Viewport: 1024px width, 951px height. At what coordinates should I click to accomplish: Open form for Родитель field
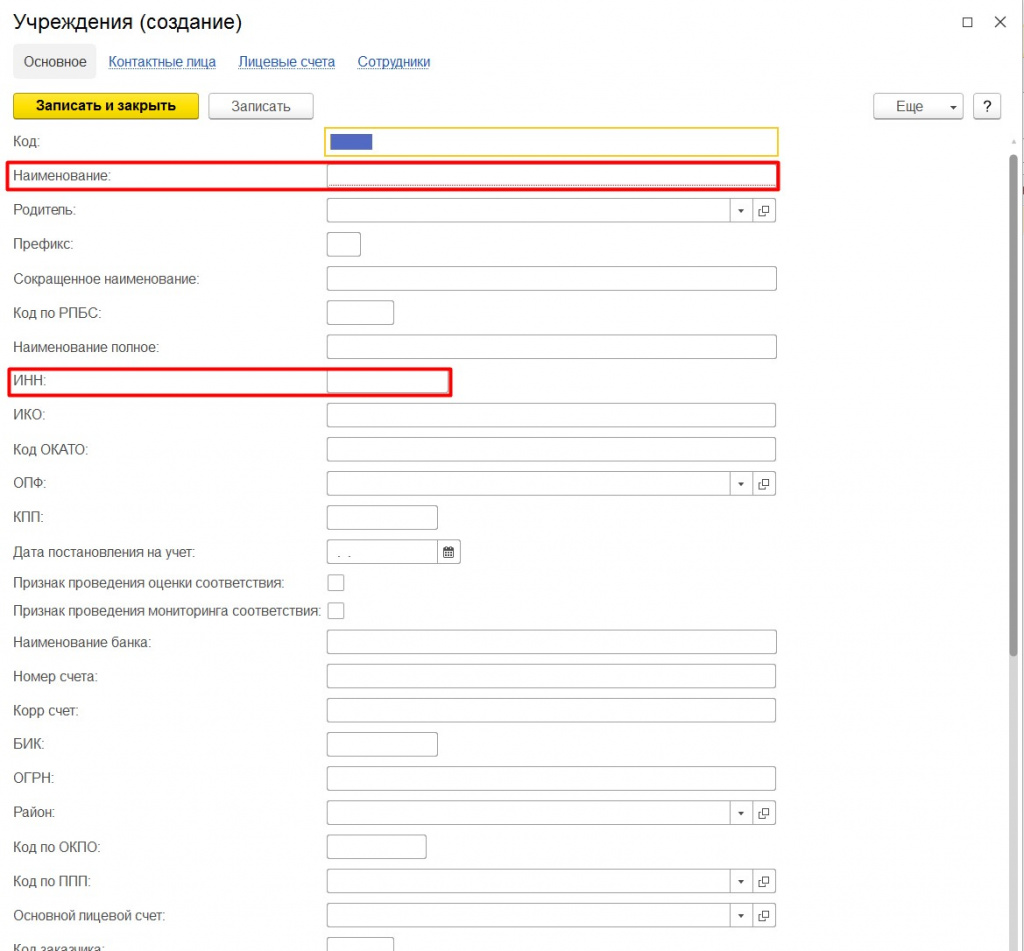tap(764, 211)
